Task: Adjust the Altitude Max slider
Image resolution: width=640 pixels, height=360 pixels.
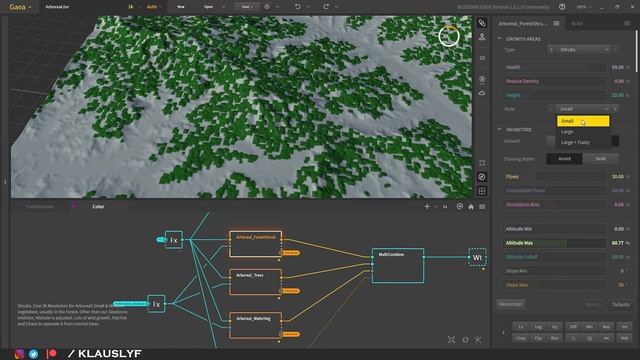Action: click(x=555, y=243)
